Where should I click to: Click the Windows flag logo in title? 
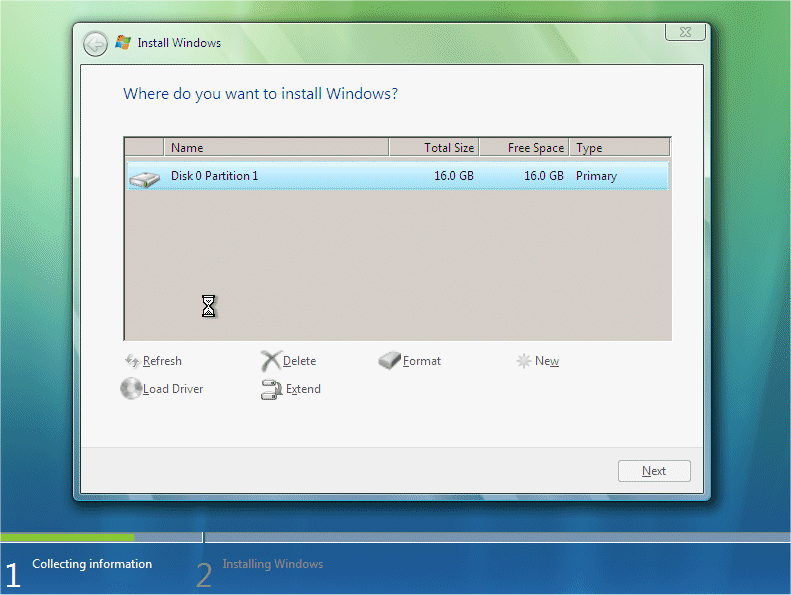coord(123,42)
